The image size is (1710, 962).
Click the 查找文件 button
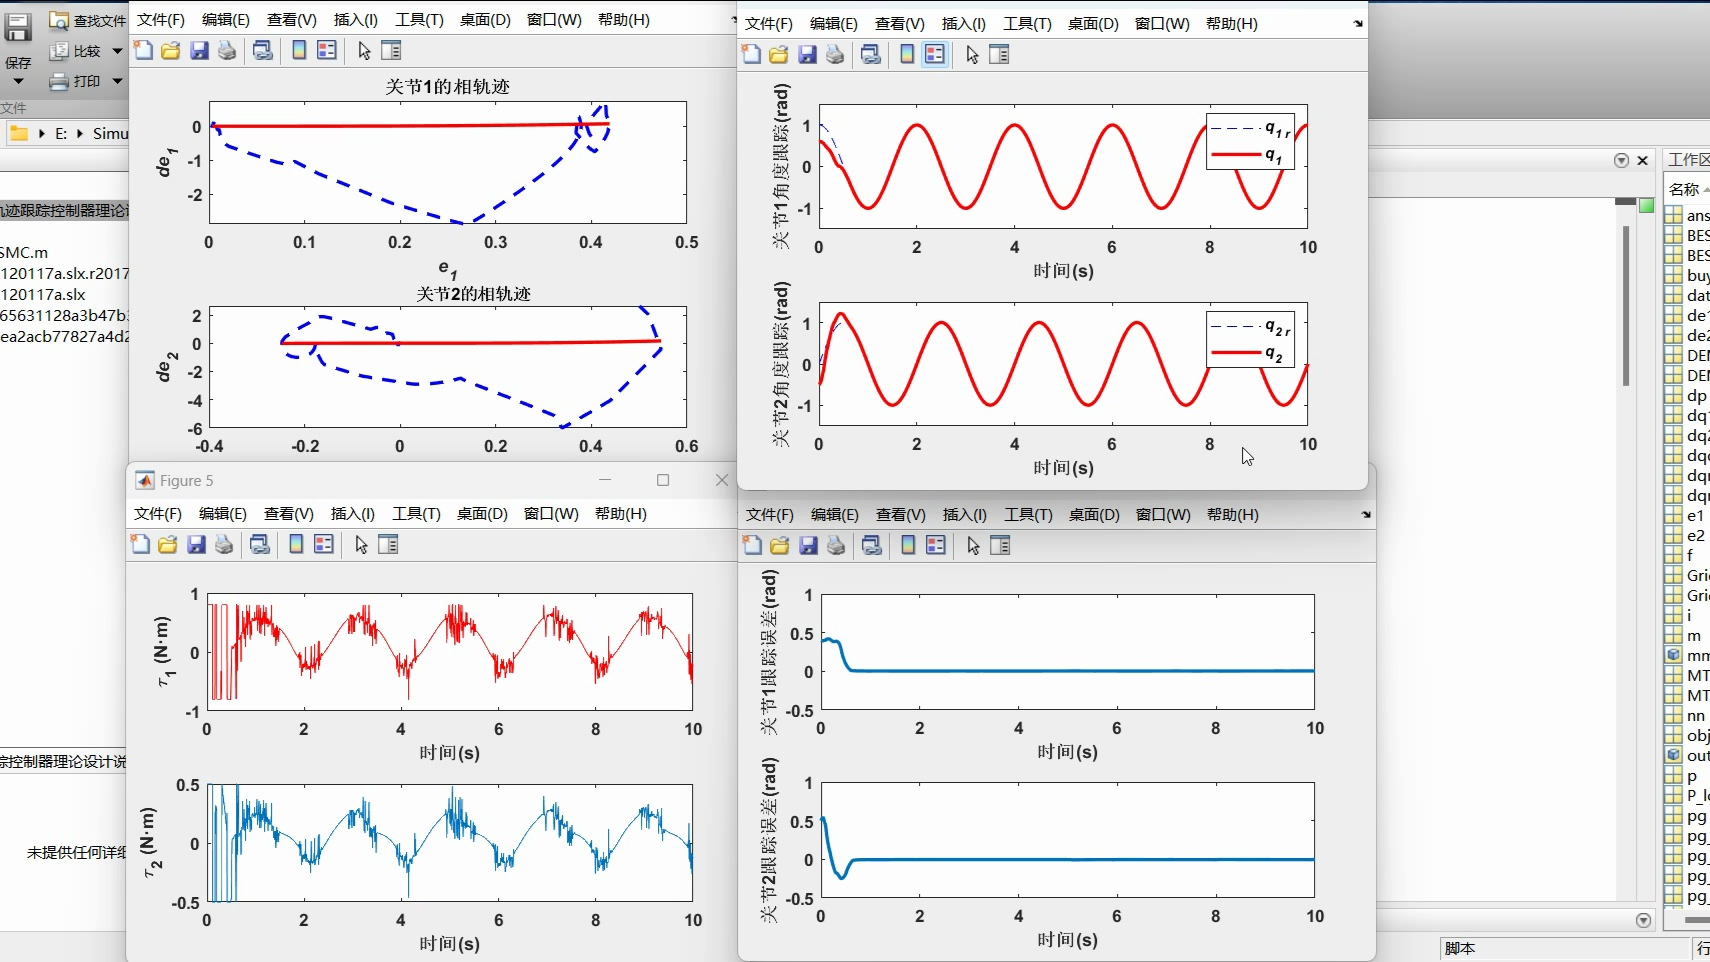[x=88, y=20]
